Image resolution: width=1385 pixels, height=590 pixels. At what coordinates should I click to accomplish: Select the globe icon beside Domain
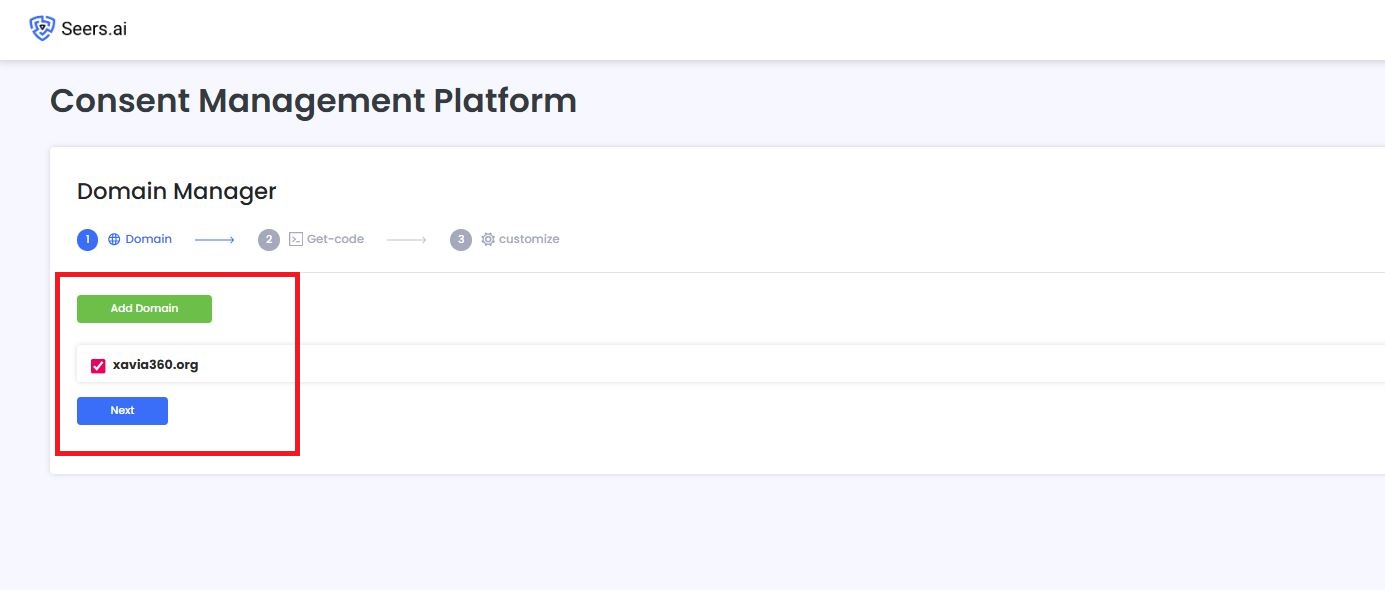point(113,239)
